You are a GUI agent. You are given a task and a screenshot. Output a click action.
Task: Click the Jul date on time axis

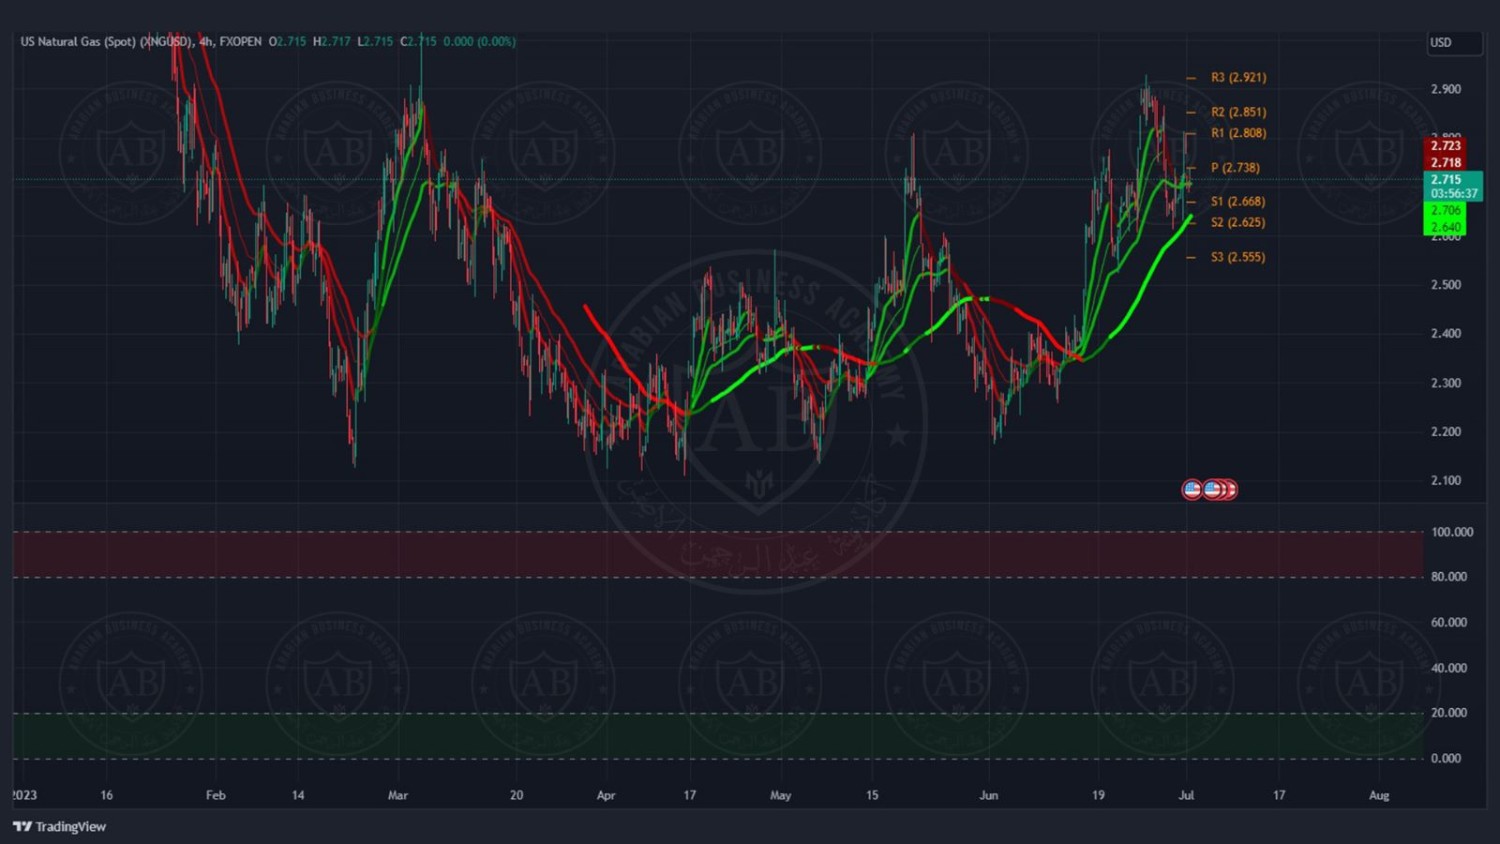[x=1186, y=796]
